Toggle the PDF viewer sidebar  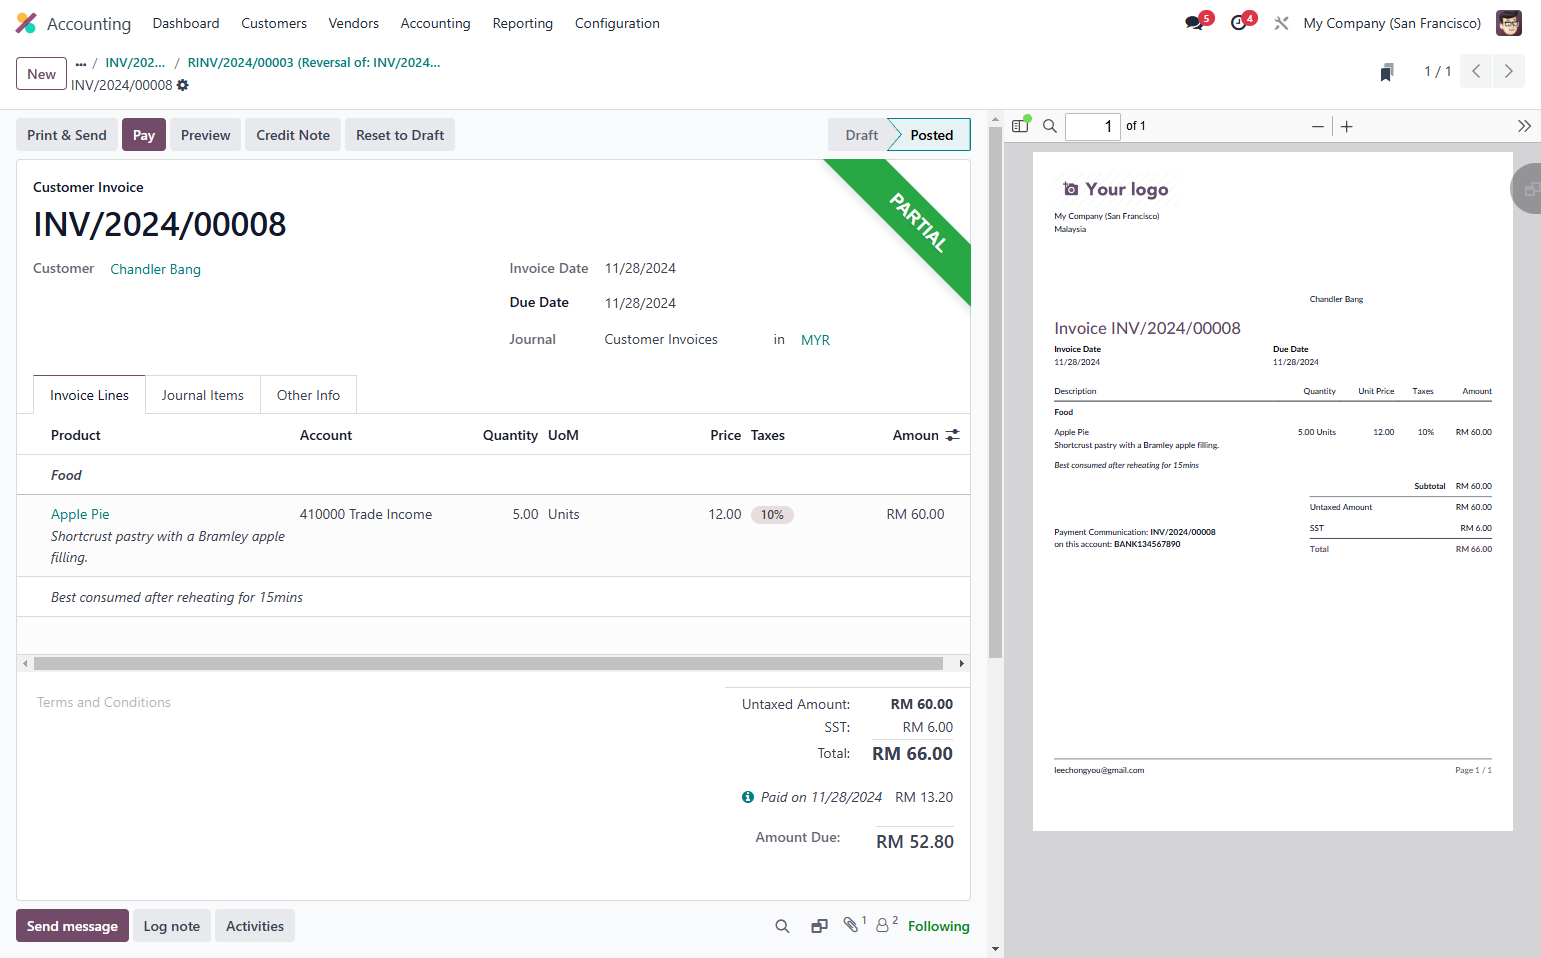click(1020, 126)
